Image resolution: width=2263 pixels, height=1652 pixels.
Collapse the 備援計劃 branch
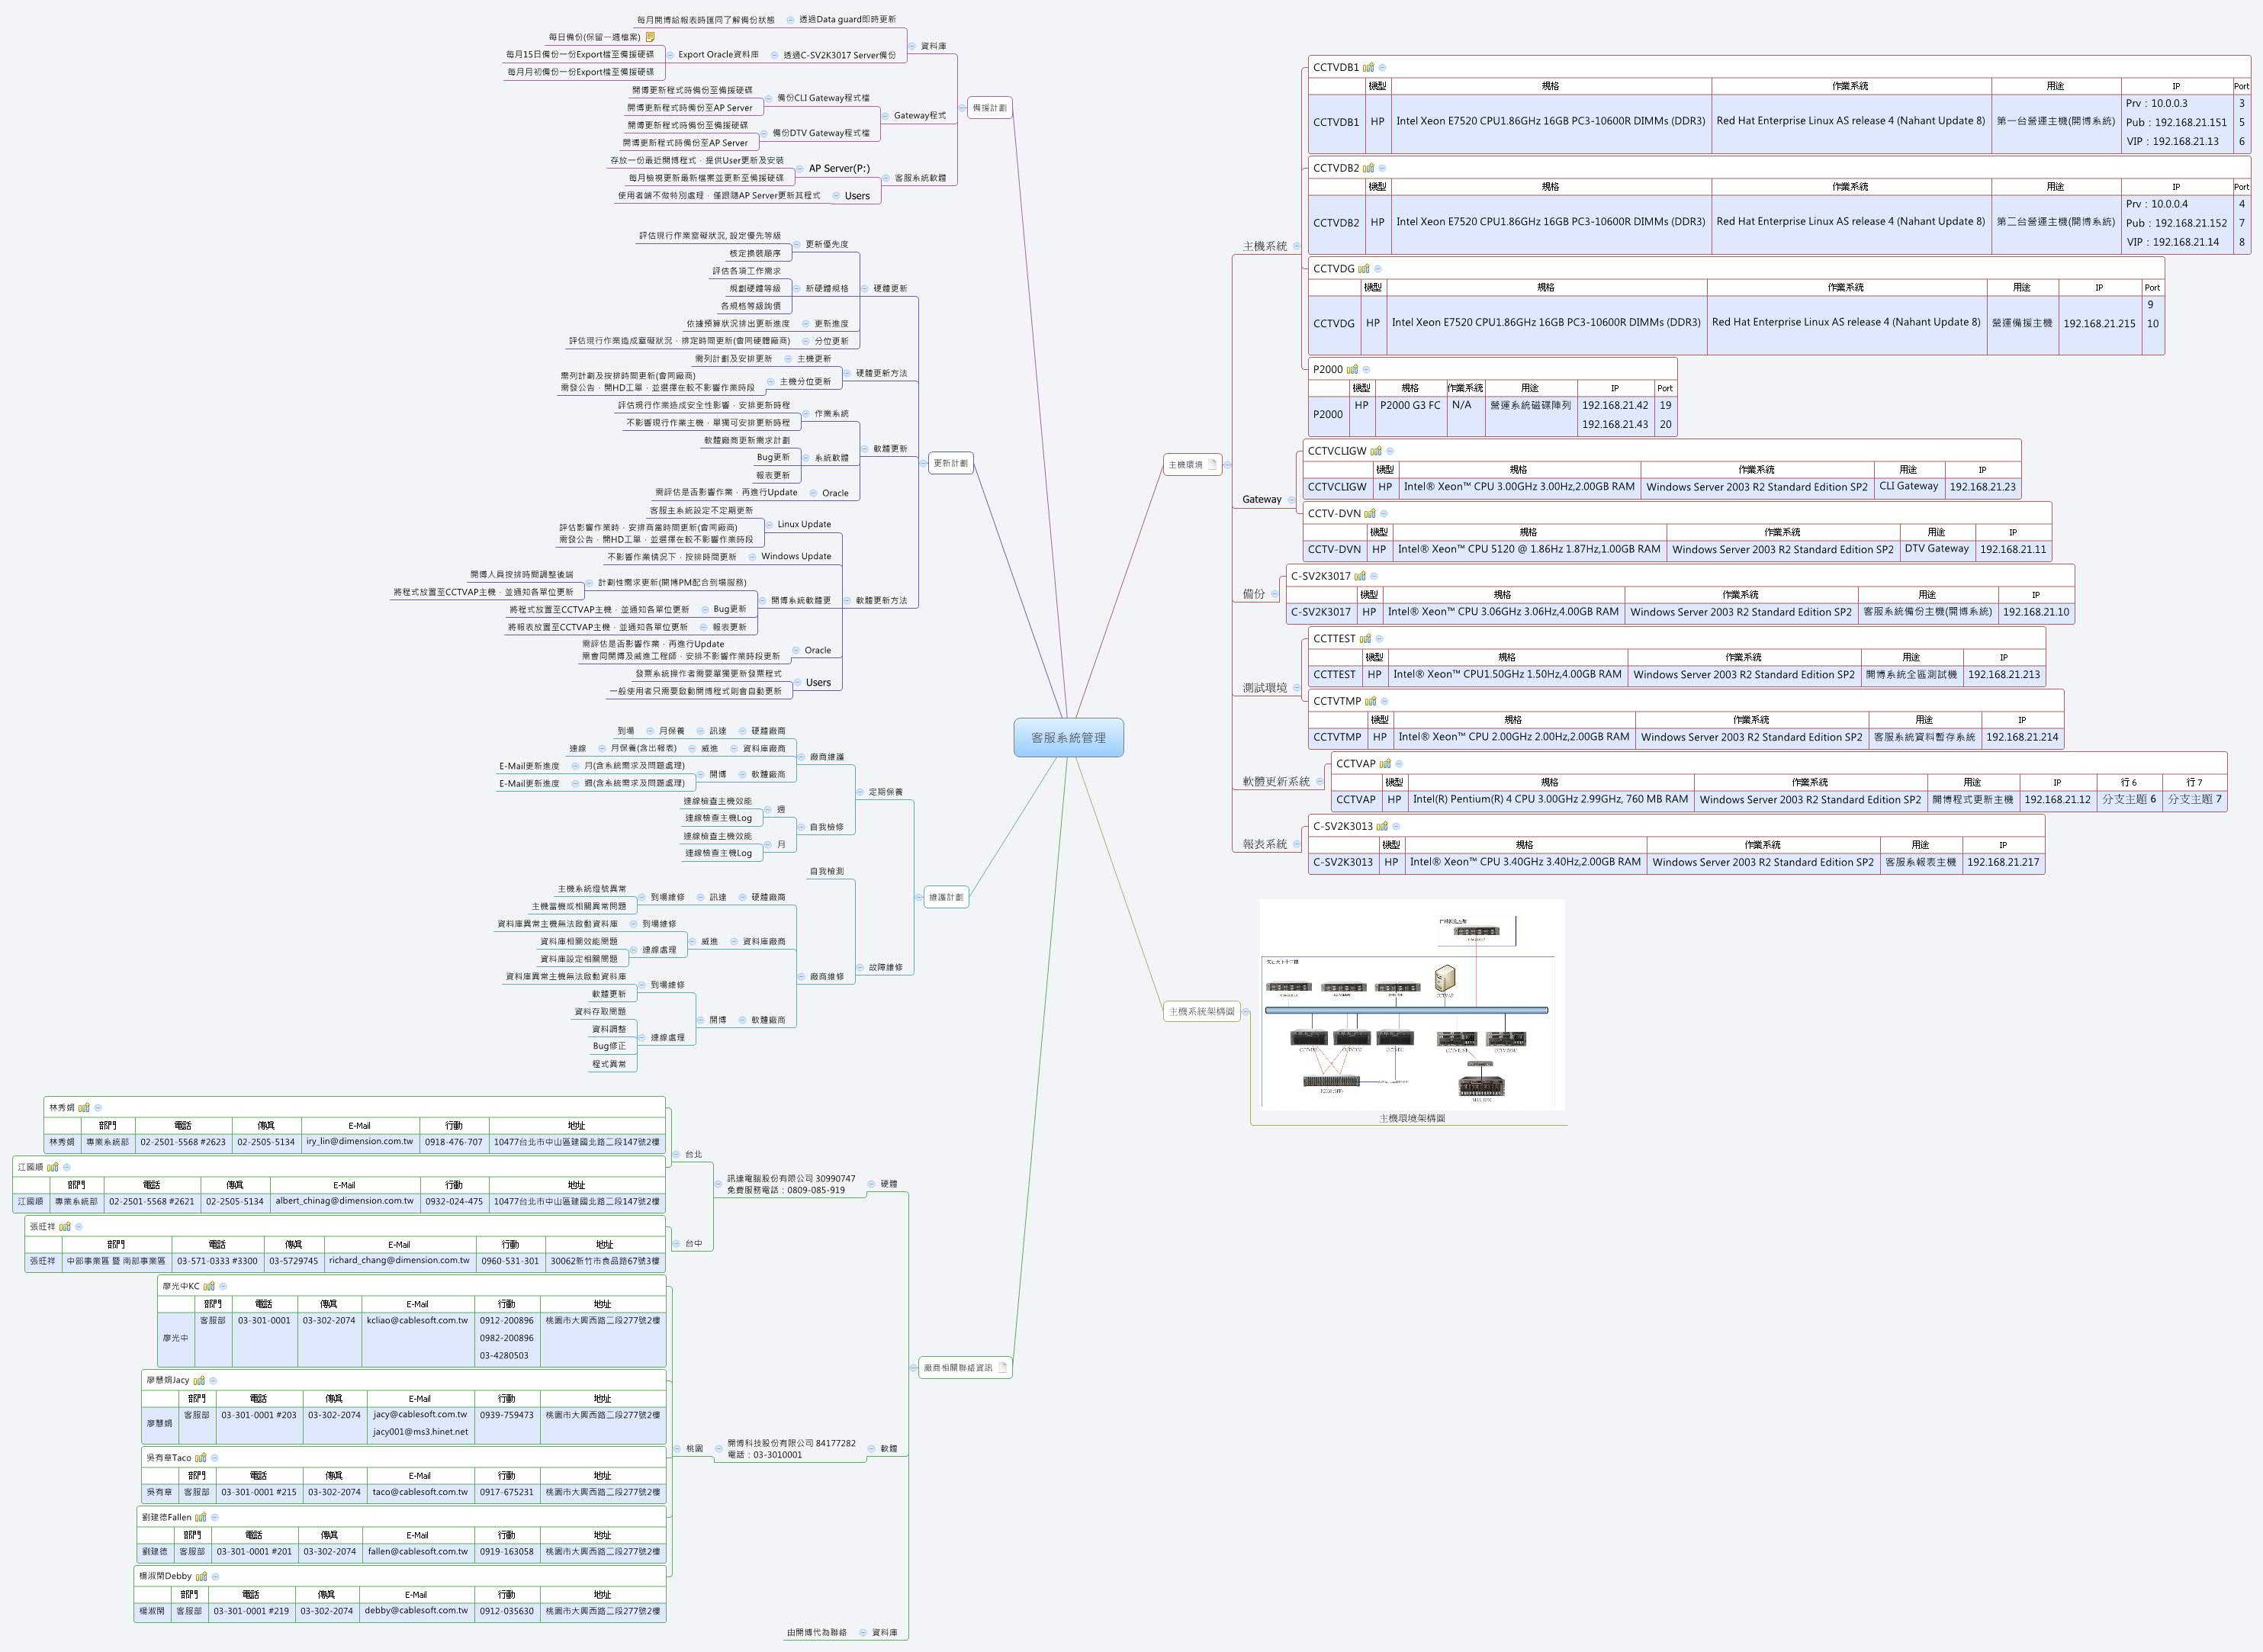click(962, 108)
